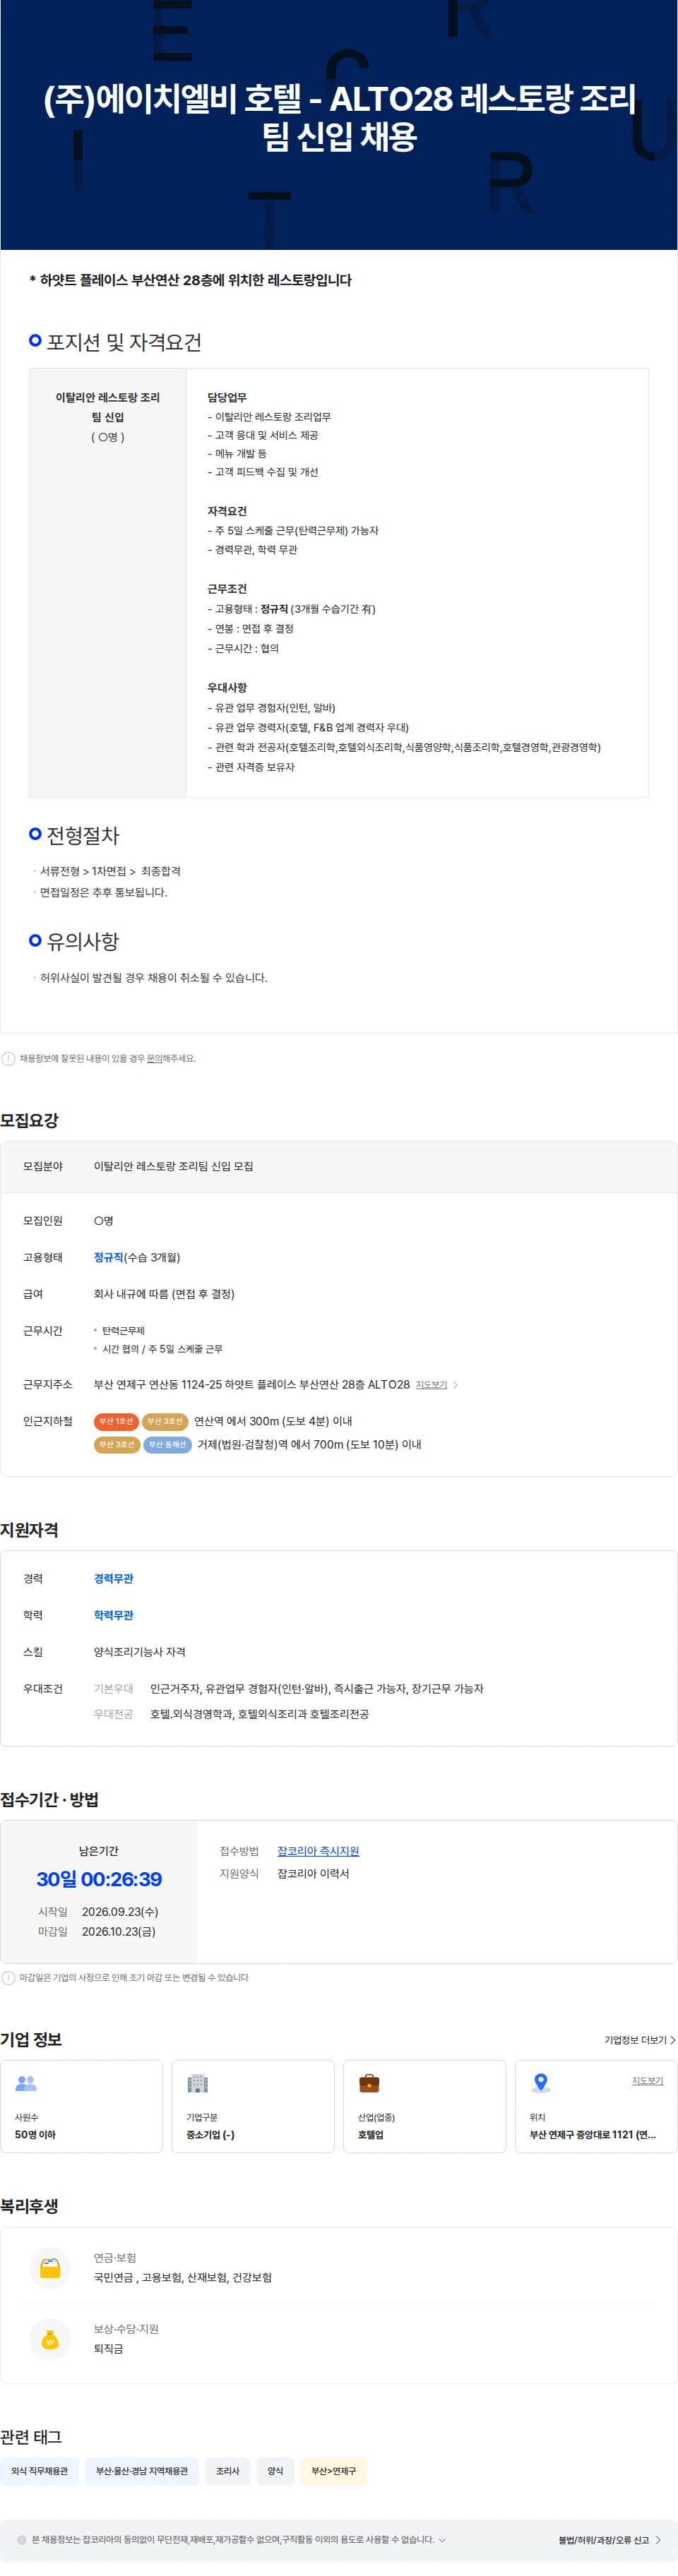678x2576 pixels.
Task: Click 불법/허위/과장/오류 신고 report link
Action: (603, 2540)
